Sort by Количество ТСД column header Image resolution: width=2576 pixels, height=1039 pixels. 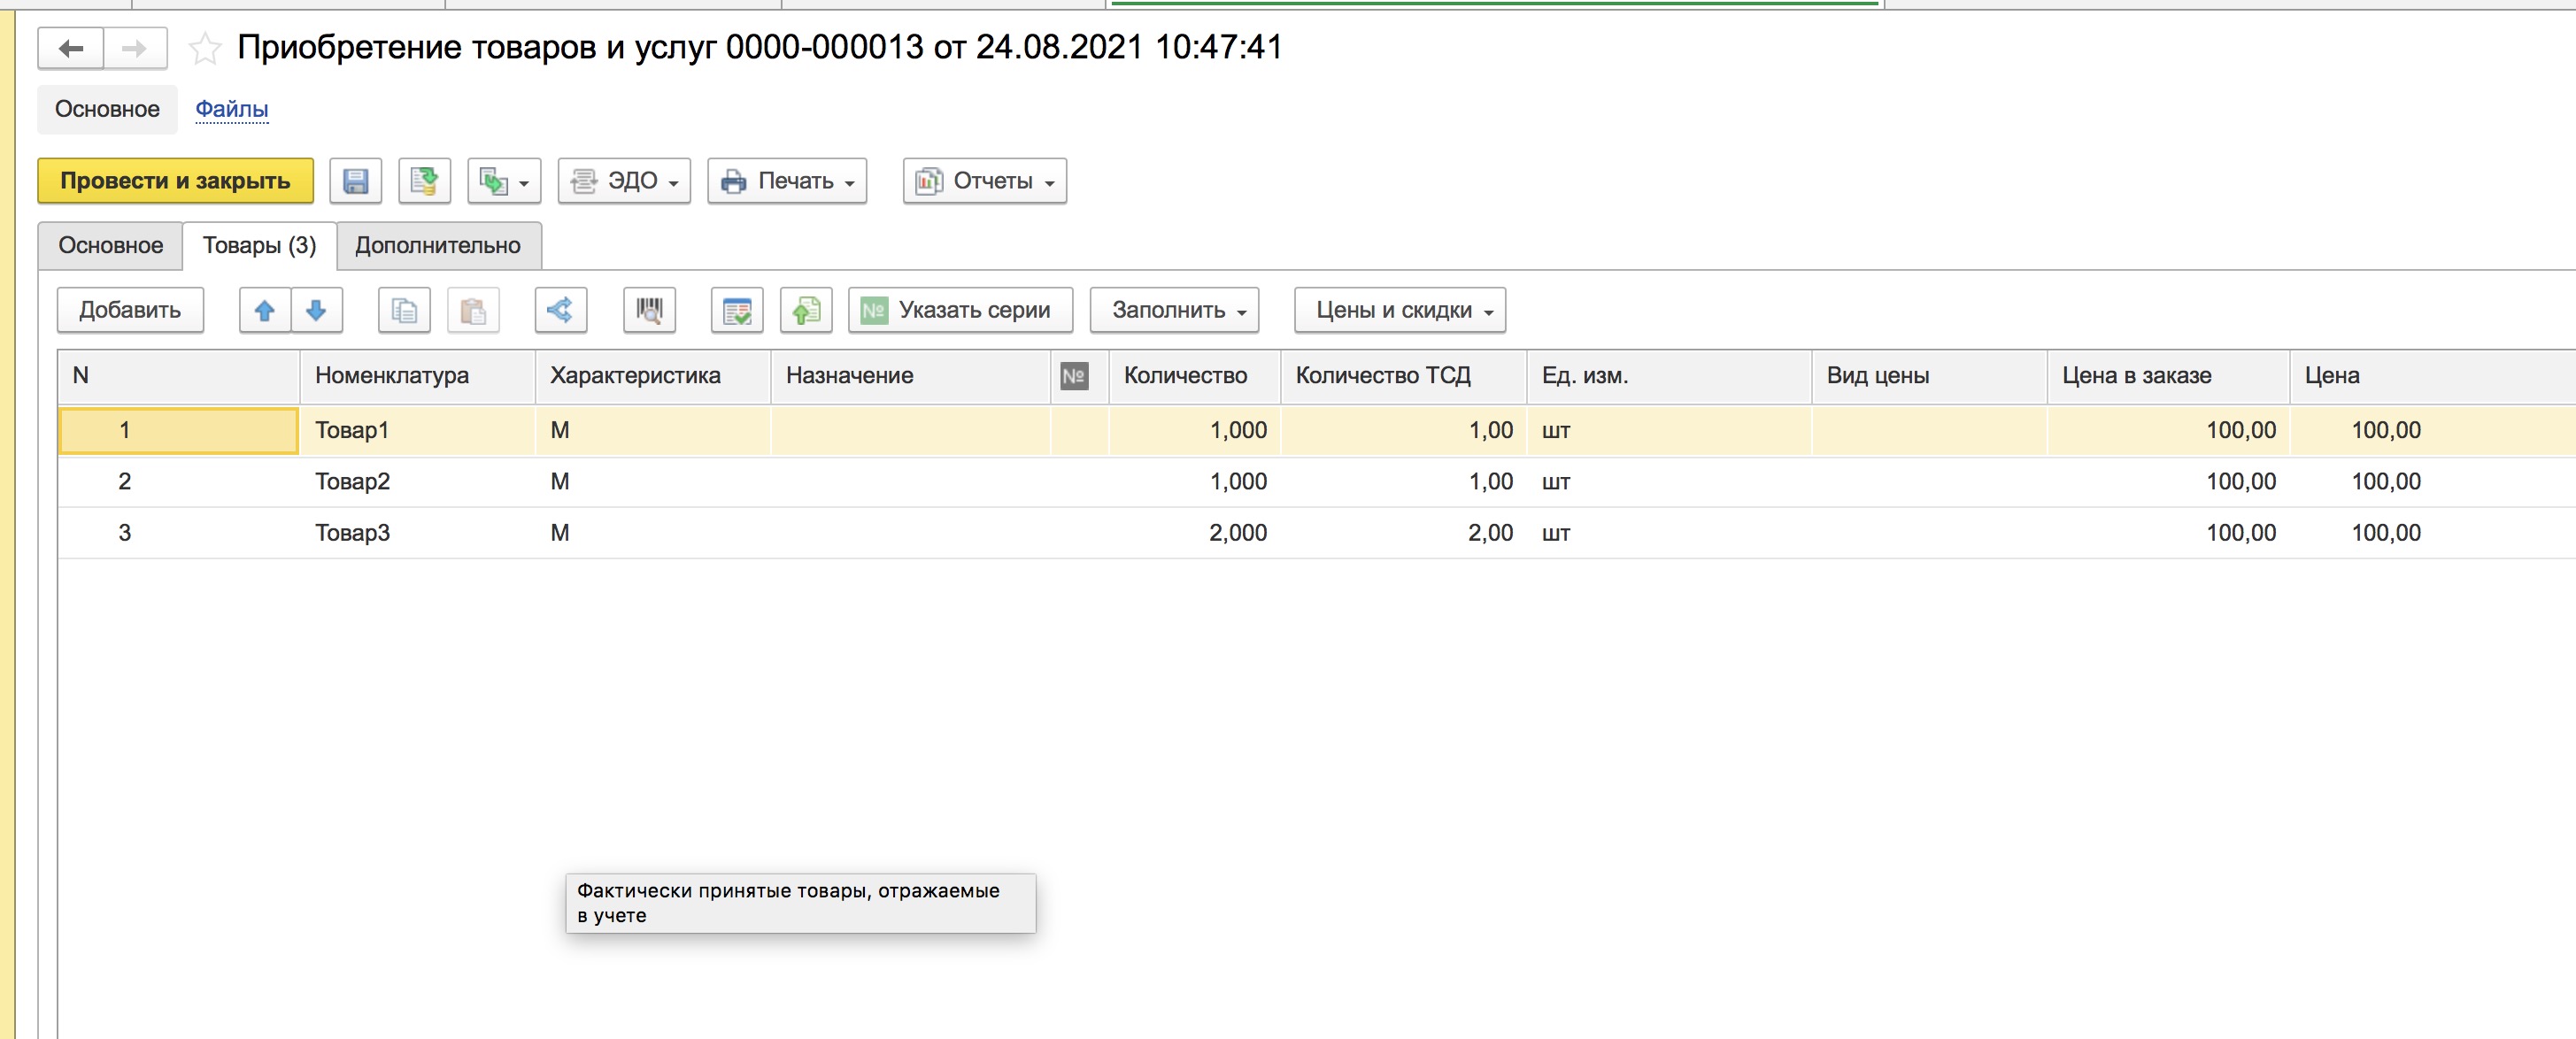1403,376
